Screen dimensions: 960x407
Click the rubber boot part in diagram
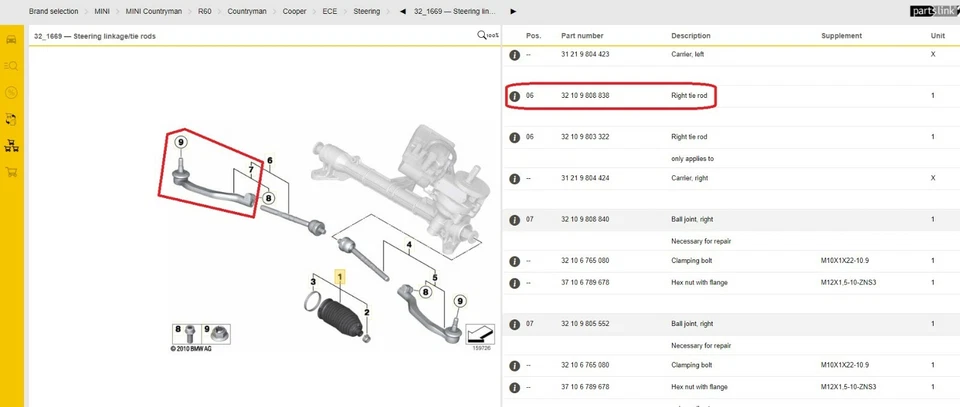[341, 317]
